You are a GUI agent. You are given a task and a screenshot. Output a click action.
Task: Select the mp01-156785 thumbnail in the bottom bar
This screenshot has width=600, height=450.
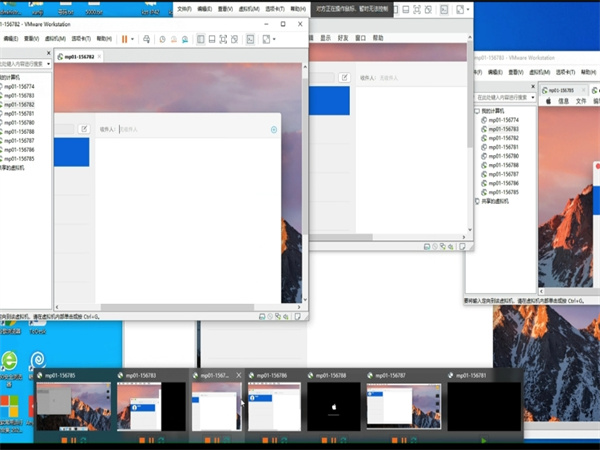coord(75,406)
